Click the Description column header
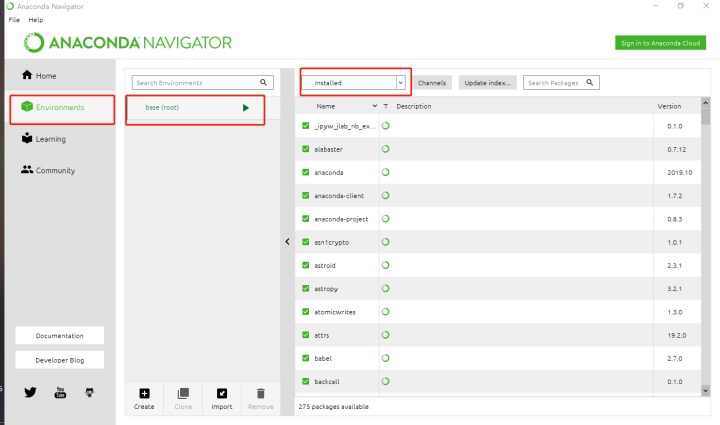 pos(414,106)
